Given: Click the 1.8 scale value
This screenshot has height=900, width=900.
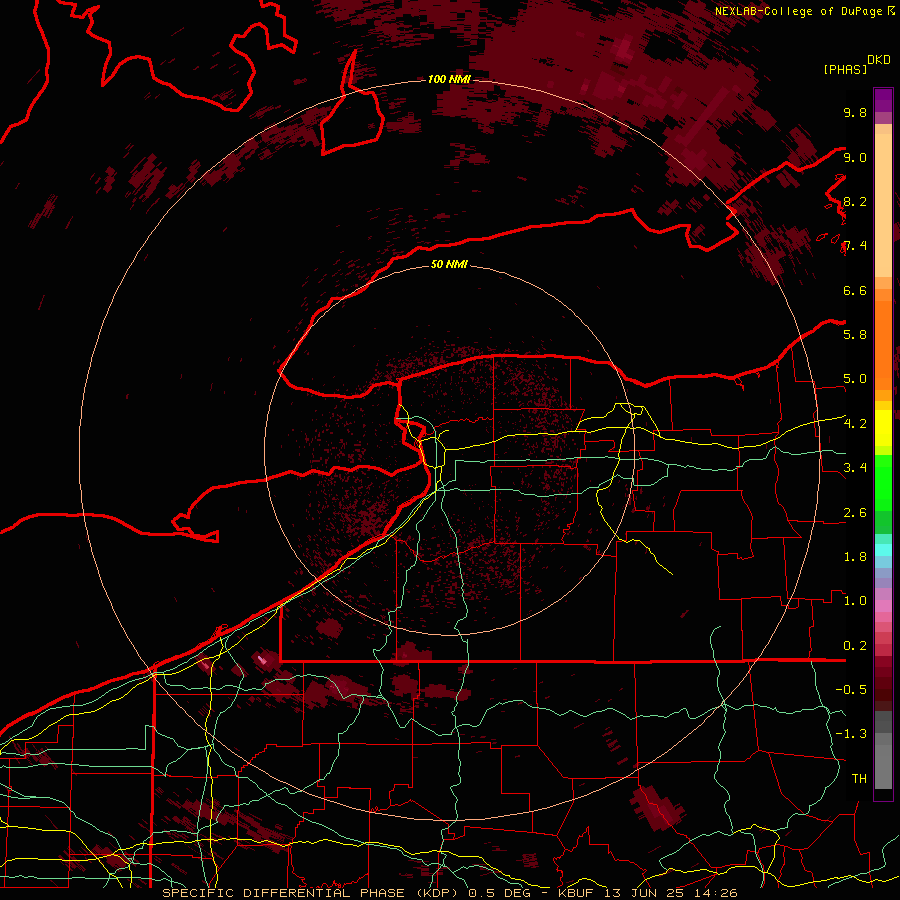Looking at the screenshot, I should [x=855, y=556].
